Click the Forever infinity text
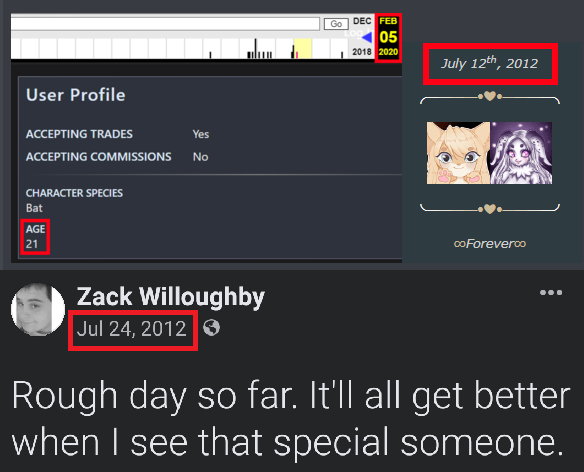Image resolution: width=584 pixels, height=472 pixels. tap(490, 244)
